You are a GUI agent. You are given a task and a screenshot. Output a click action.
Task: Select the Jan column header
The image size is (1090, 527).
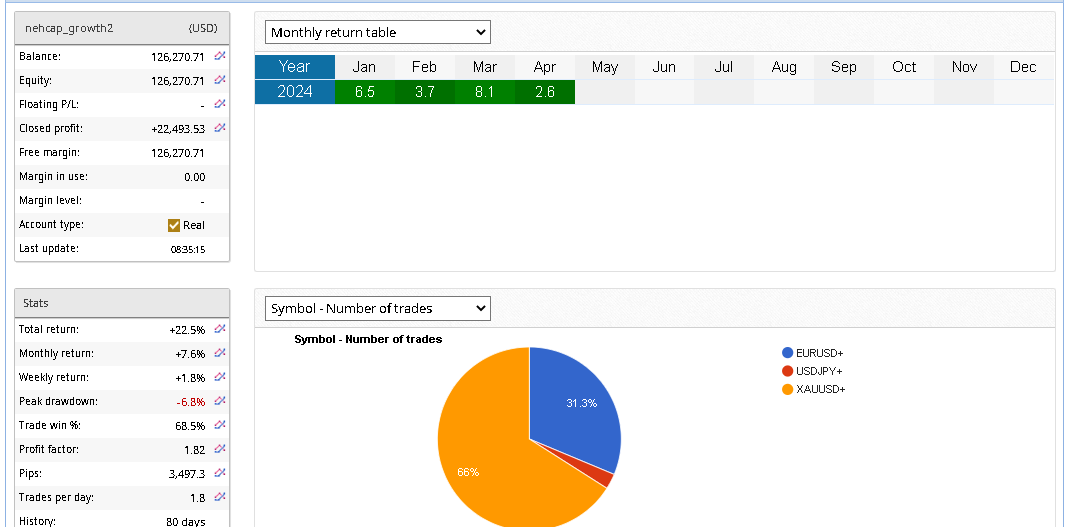pos(364,67)
